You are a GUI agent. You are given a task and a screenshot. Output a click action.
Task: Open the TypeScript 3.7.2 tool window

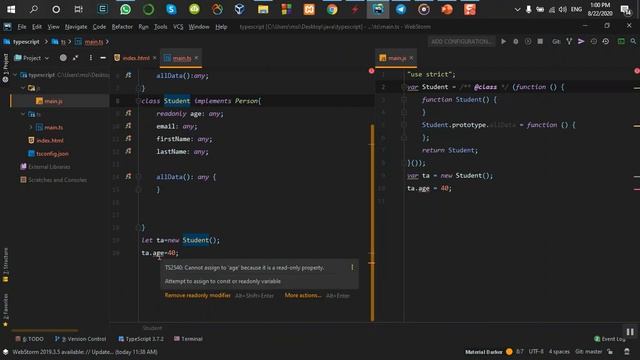pos(141,339)
